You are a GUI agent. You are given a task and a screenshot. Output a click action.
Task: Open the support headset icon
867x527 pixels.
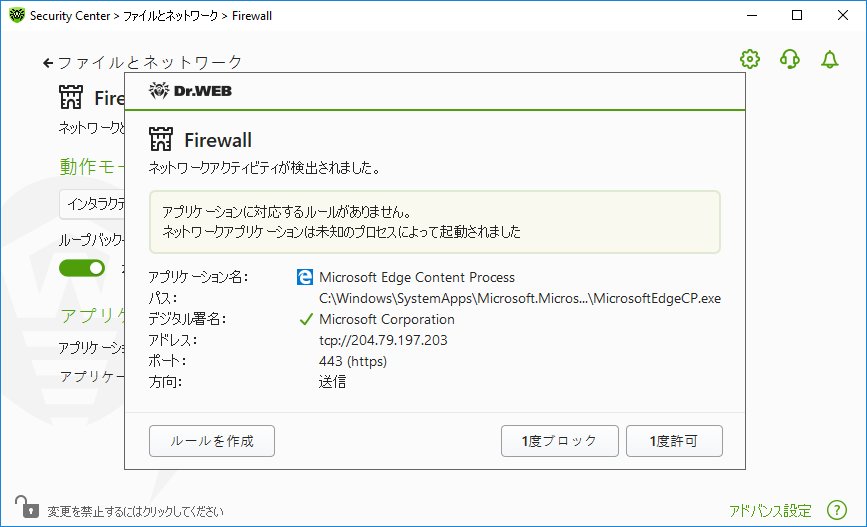click(x=789, y=60)
